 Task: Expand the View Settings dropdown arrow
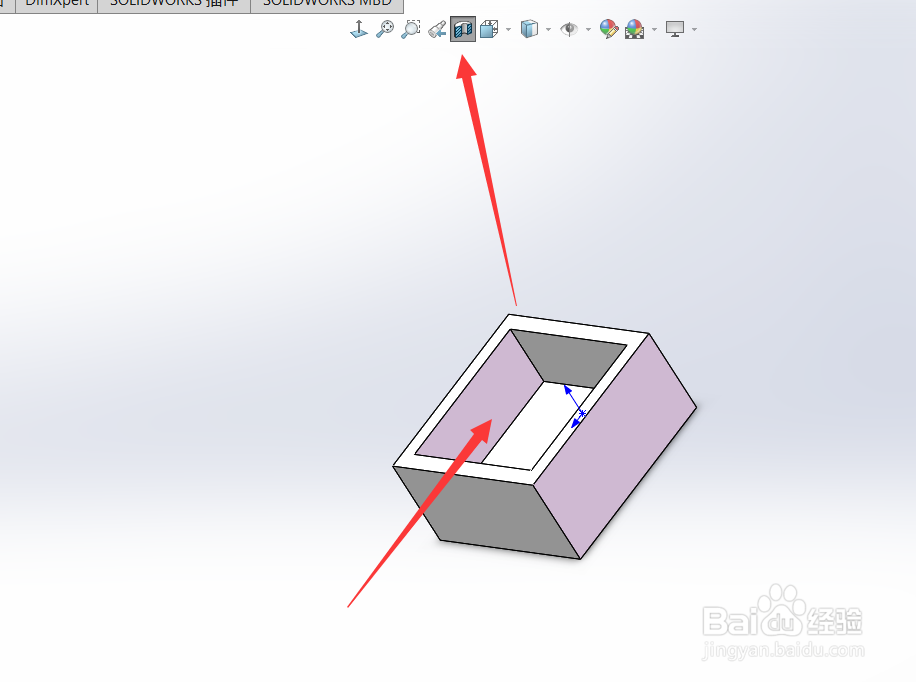pos(694,29)
